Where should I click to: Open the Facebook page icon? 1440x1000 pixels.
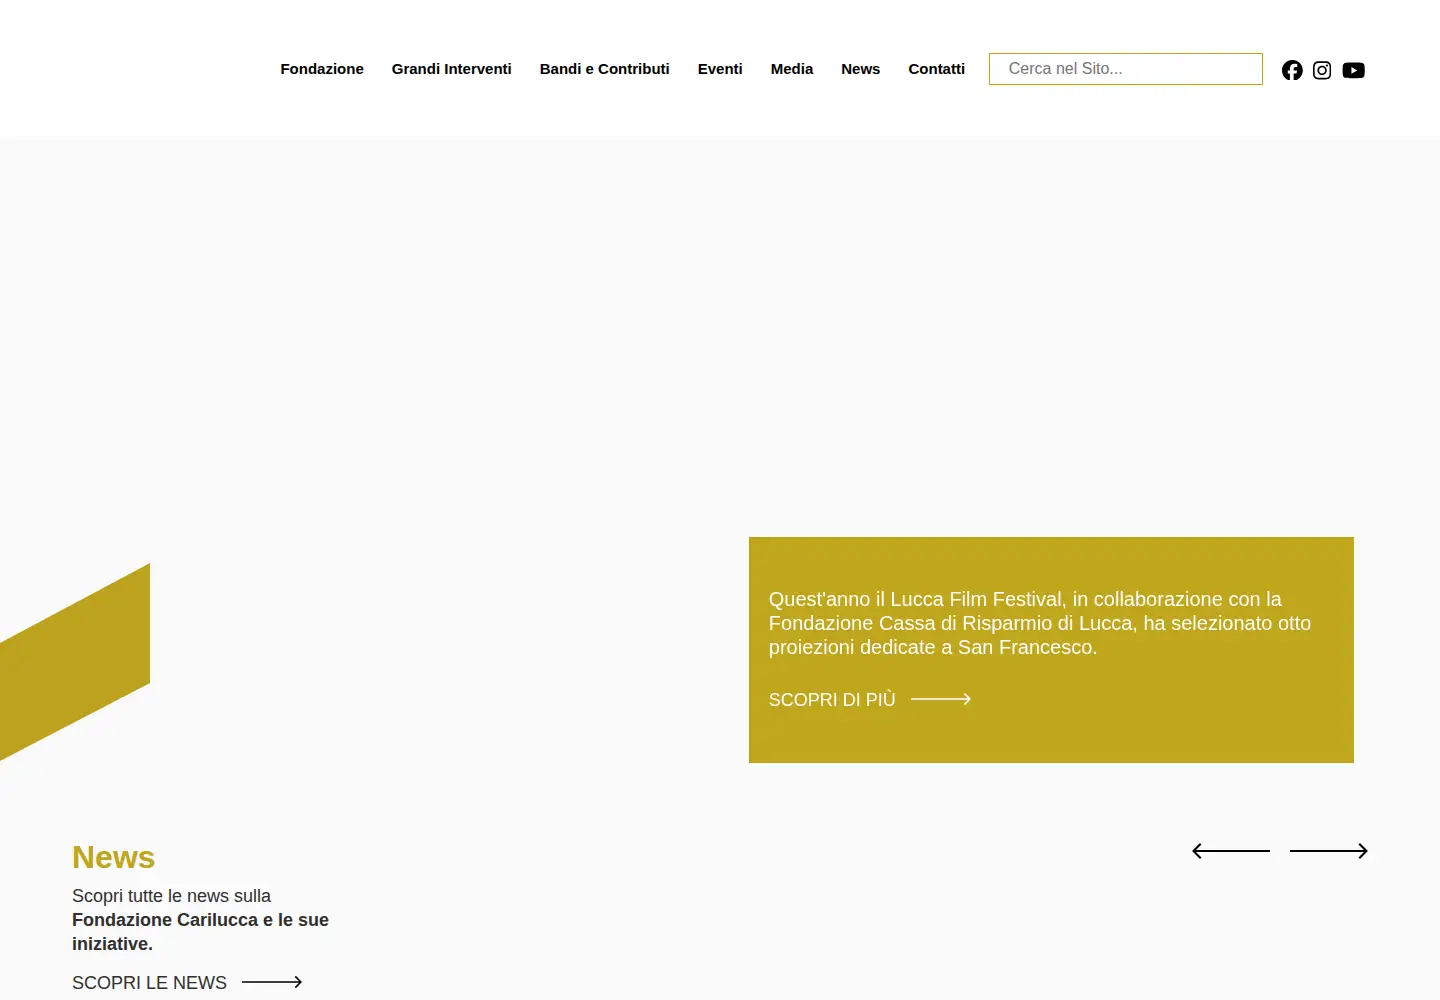pyautogui.click(x=1292, y=70)
